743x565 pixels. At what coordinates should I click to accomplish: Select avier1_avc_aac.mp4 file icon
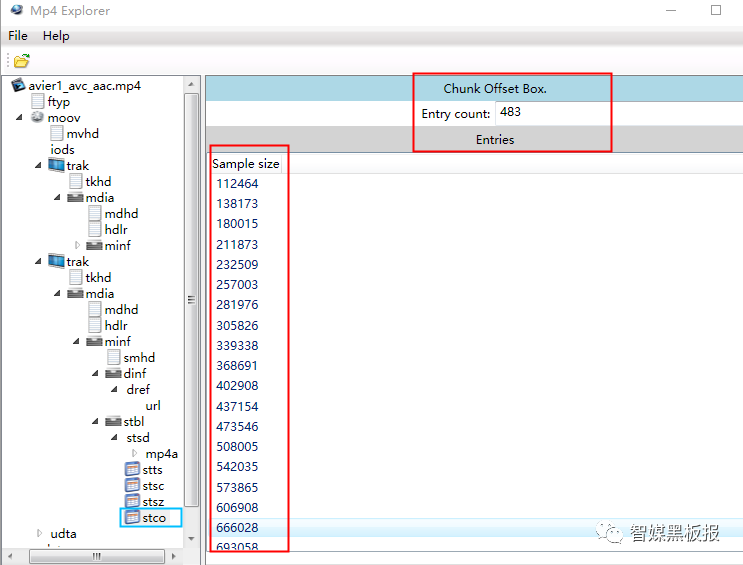click(18, 85)
